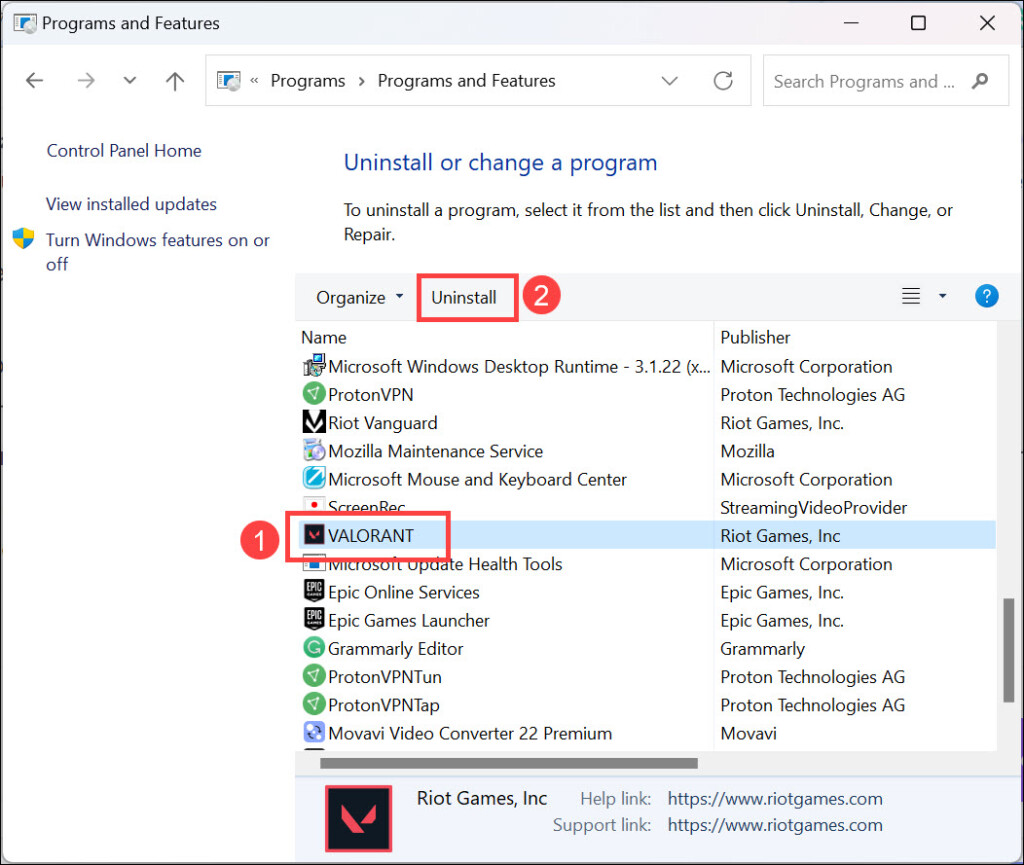
Task: Open the Organize dropdown menu
Action: pos(359,297)
